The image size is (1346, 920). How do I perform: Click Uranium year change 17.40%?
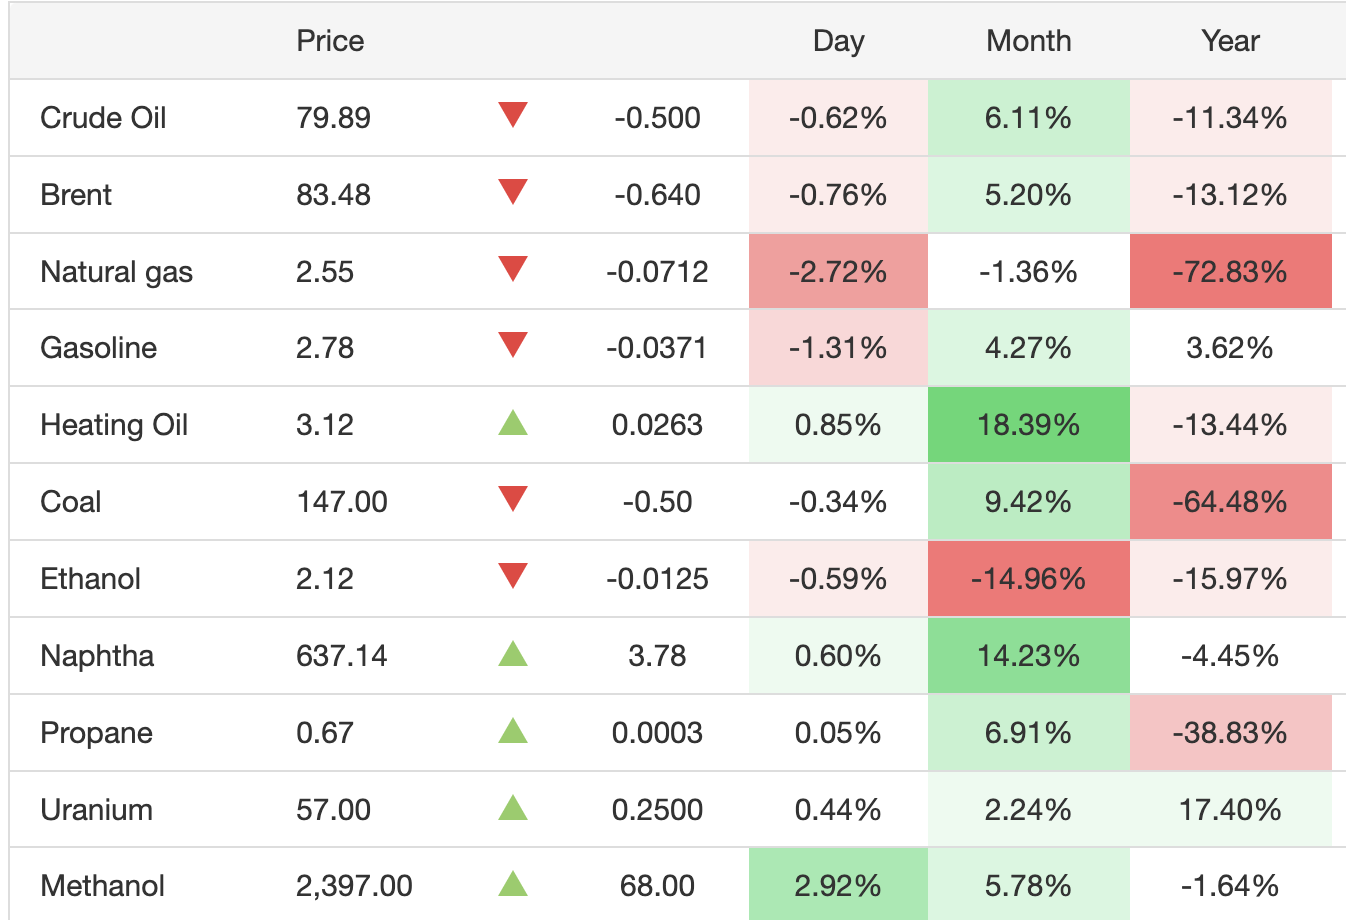tap(1230, 810)
